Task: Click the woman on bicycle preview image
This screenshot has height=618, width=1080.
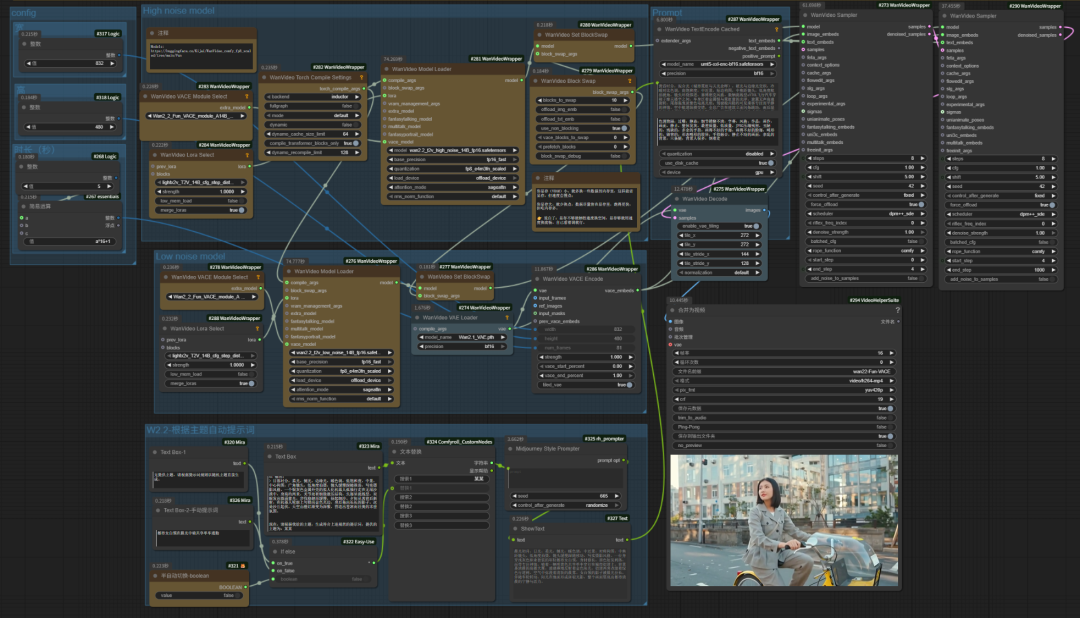Action: coord(784,520)
